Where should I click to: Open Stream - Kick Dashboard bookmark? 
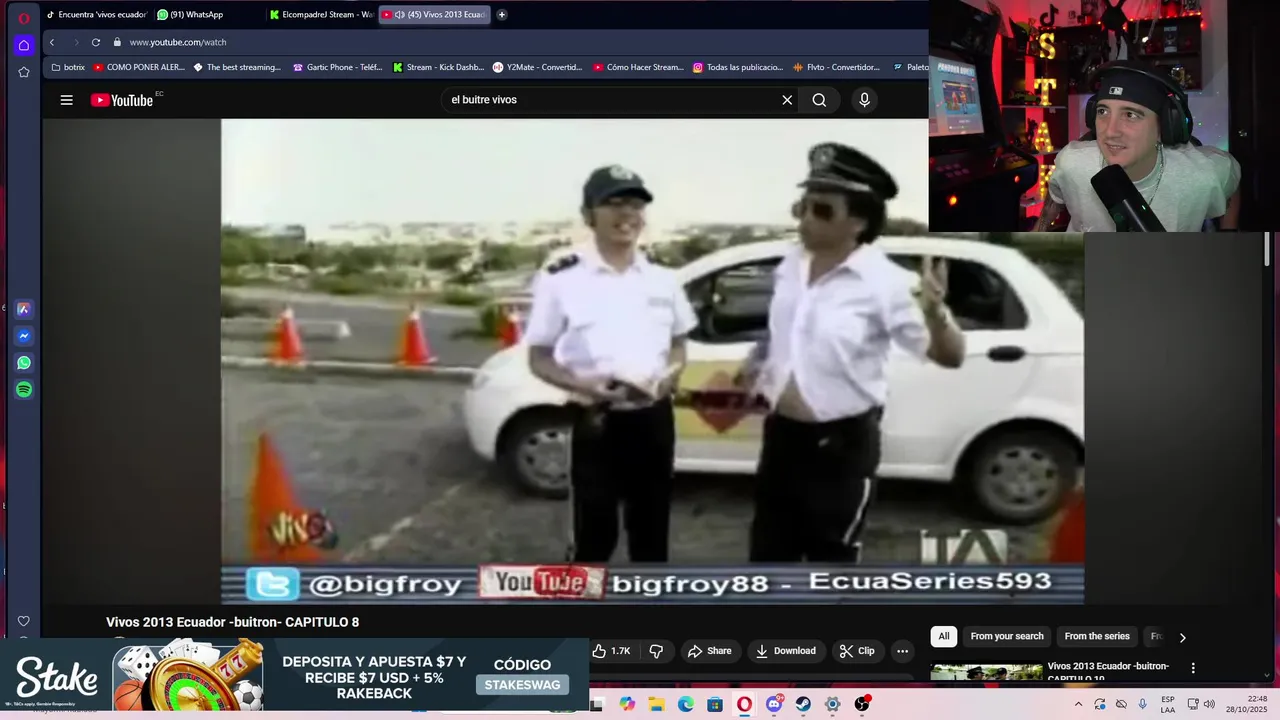pos(438,67)
